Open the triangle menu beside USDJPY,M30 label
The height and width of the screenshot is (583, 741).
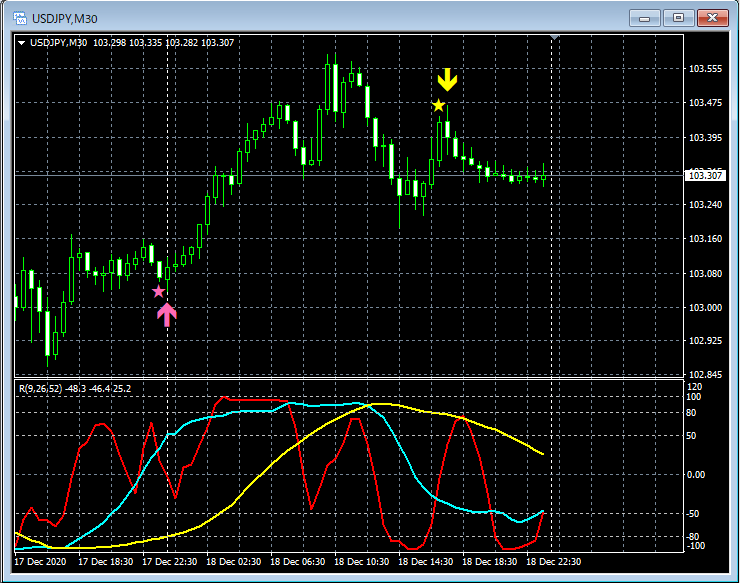tap(22, 42)
